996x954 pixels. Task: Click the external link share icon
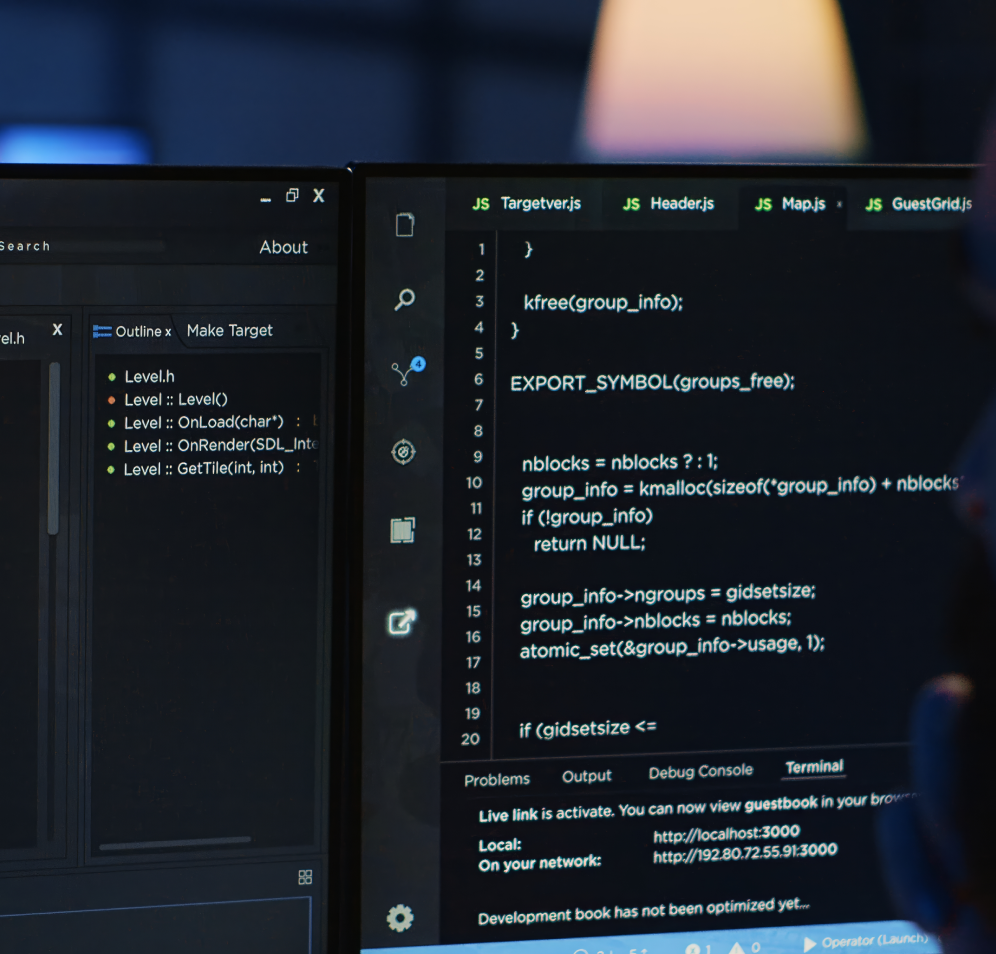tap(402, 622)
